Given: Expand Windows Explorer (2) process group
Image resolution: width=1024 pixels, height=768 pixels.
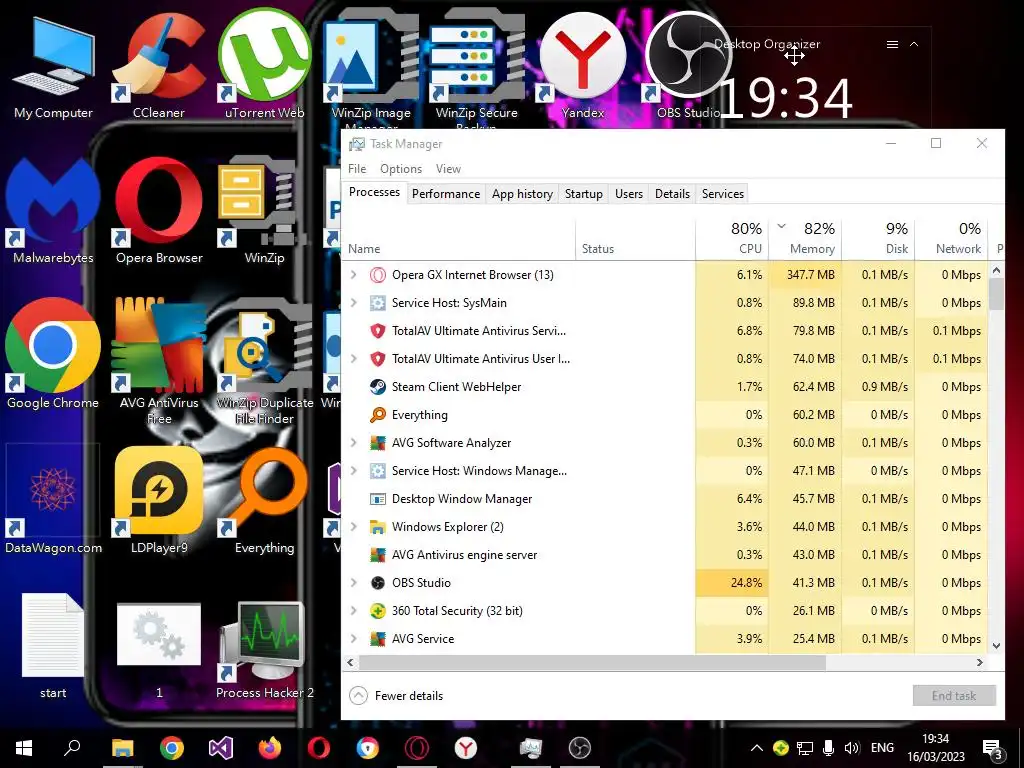Looking at the screenshot, I should click(x=353, y=526).
